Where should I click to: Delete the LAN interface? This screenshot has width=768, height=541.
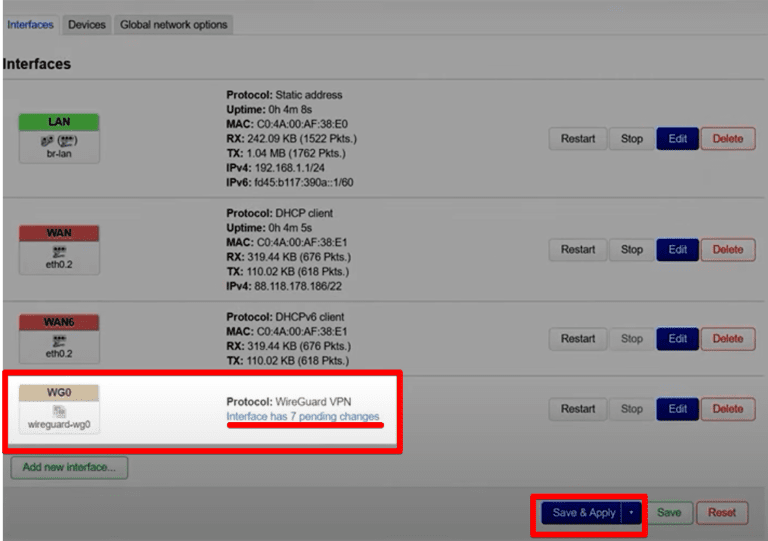click(x=727, y=139)
